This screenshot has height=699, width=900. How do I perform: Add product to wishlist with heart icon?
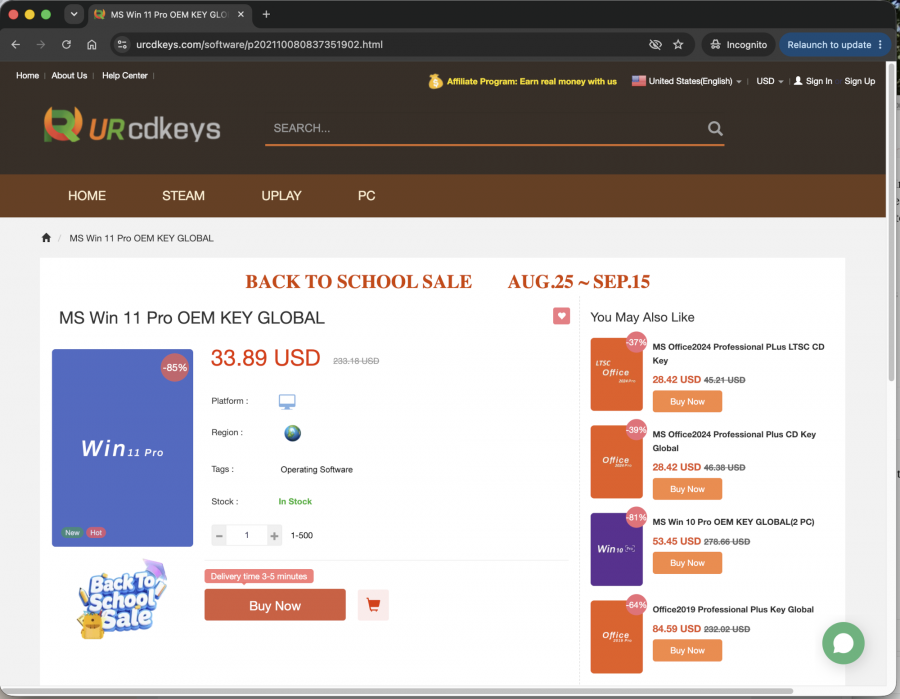(x=561, y=316)
